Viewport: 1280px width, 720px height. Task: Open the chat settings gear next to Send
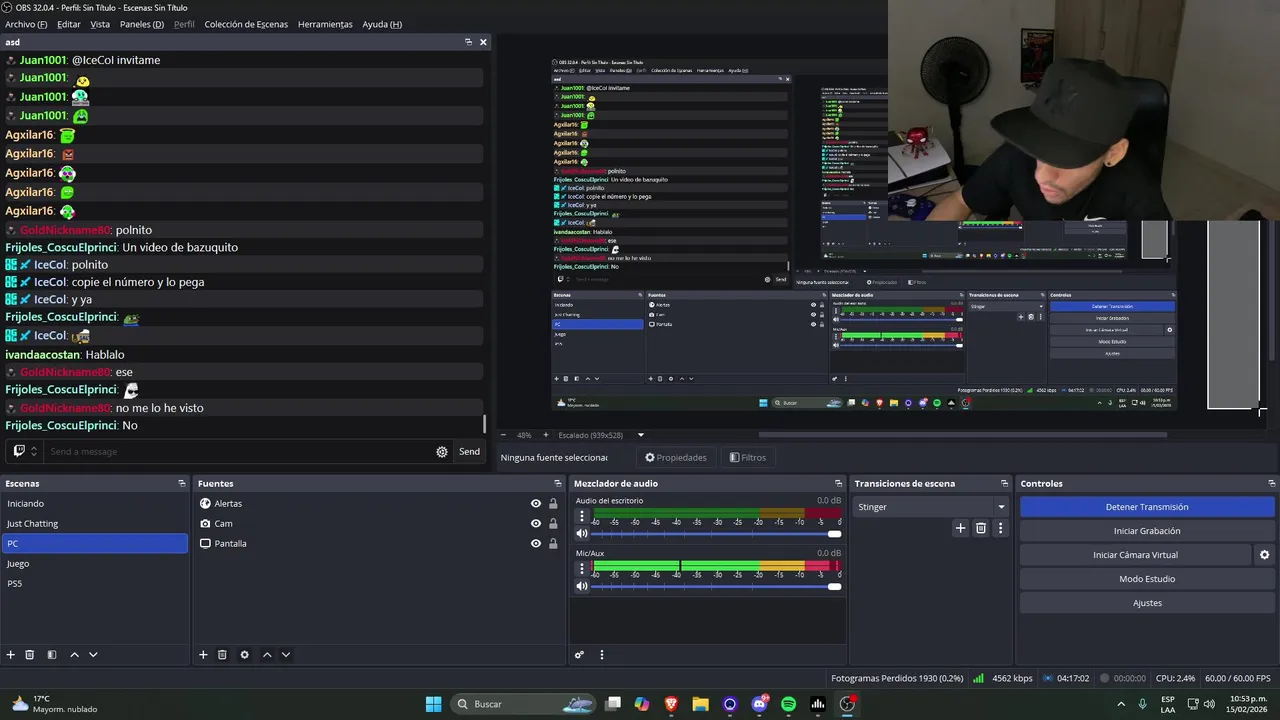[x=442, y=452]
